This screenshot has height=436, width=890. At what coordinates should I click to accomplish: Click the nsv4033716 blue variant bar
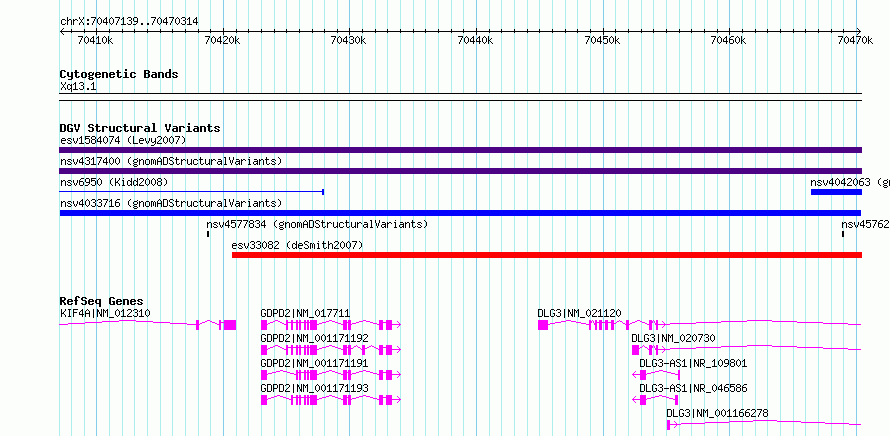(460, 213)
